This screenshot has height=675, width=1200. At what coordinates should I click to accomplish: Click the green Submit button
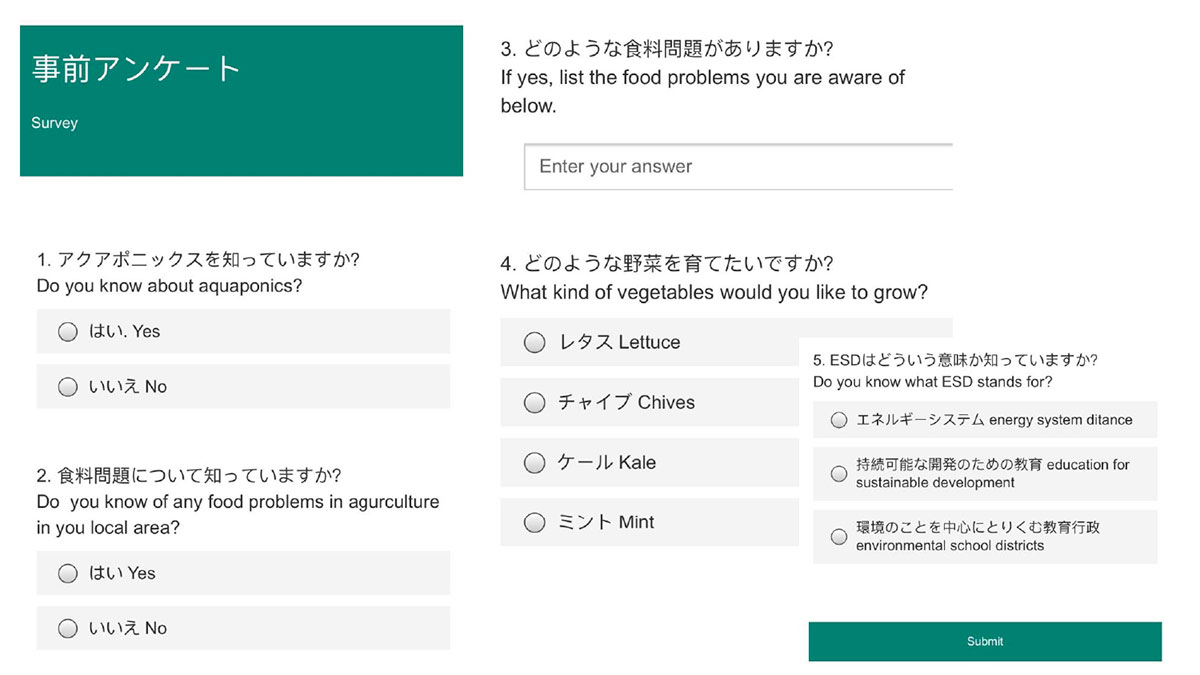(985, 641)
